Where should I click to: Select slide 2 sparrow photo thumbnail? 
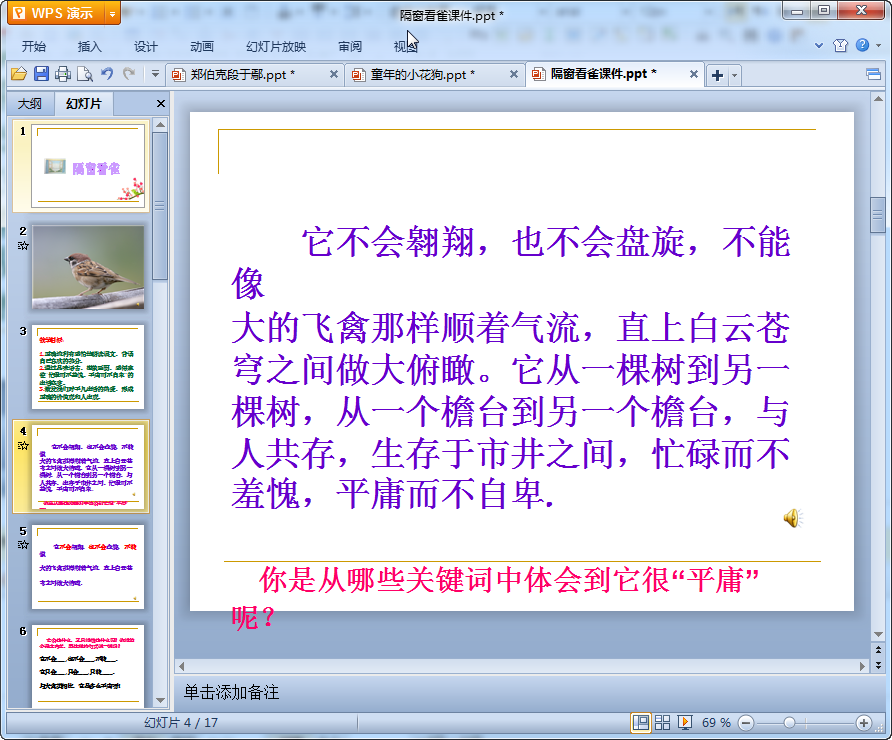(88, 267)
